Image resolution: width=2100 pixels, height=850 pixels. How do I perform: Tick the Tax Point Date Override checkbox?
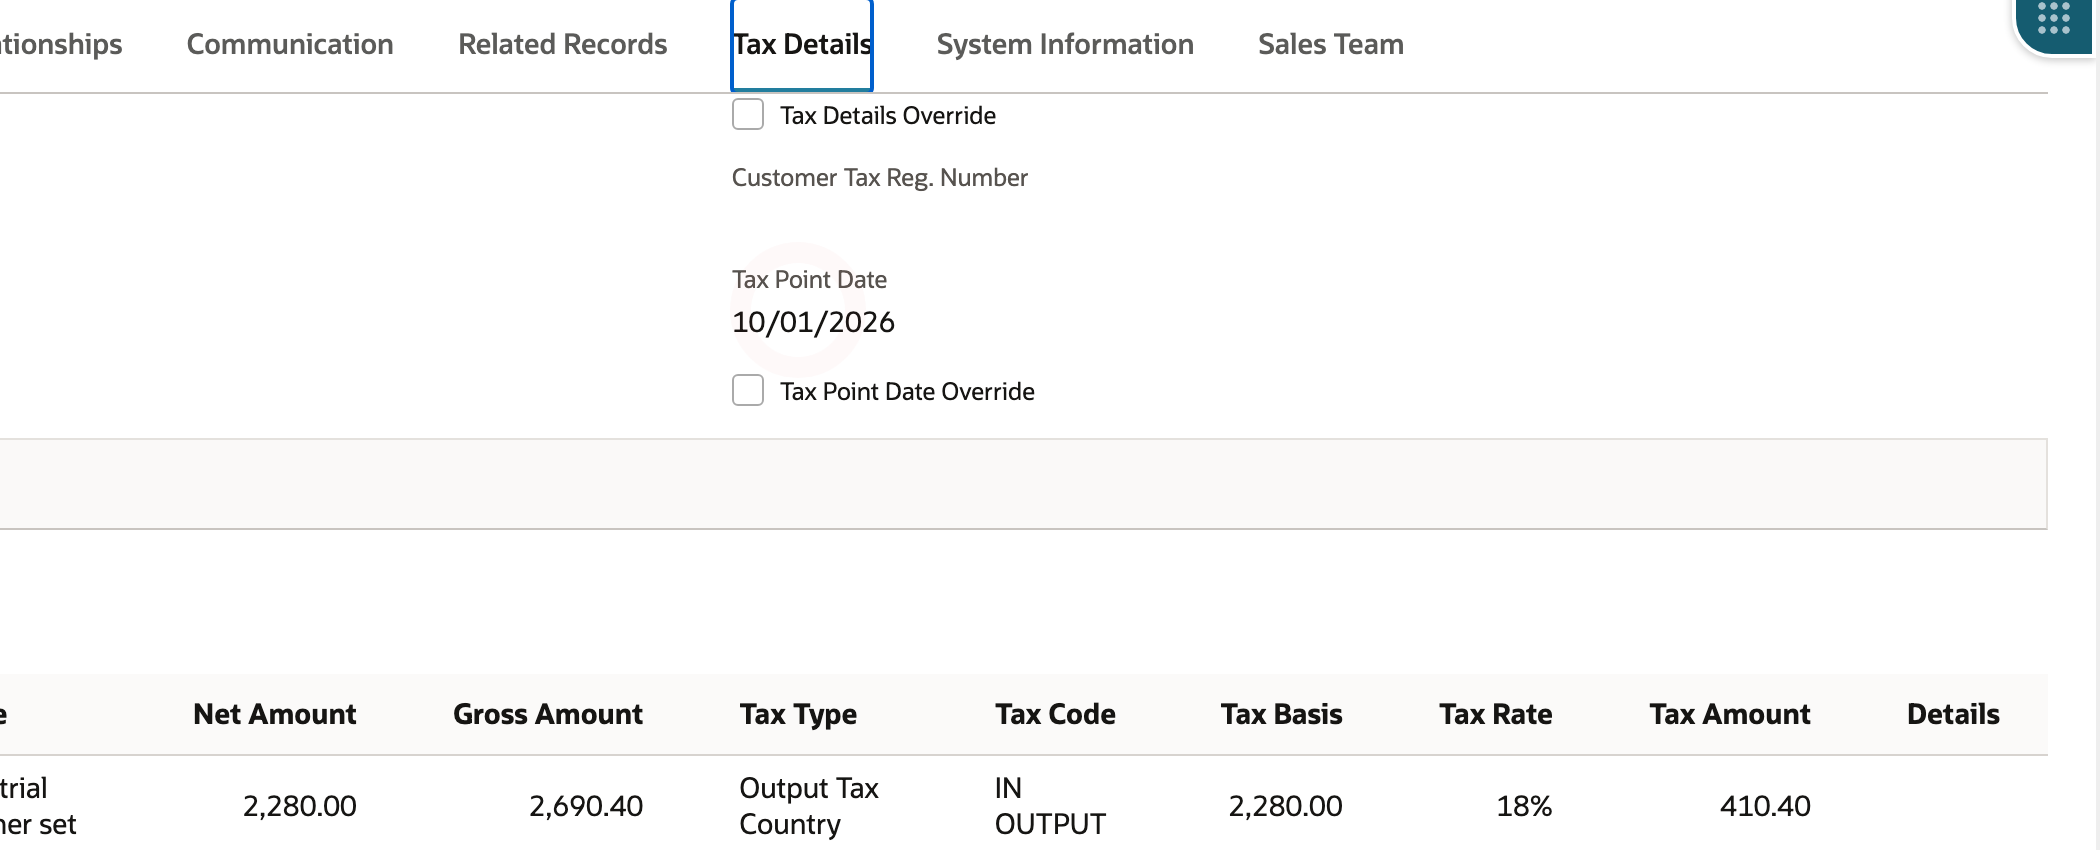748,391
